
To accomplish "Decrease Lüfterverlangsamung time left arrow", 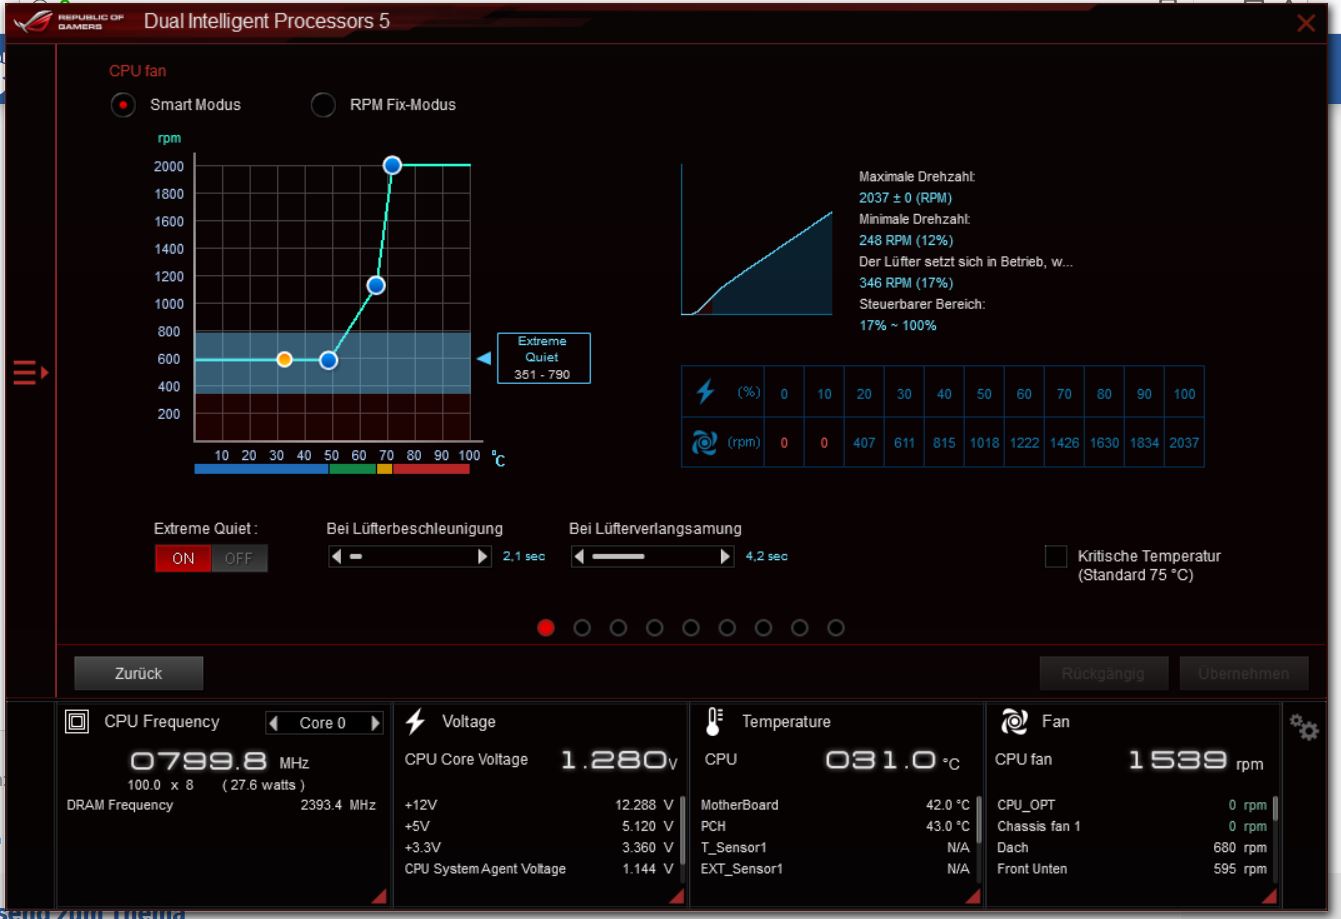I will coord(579,556).
